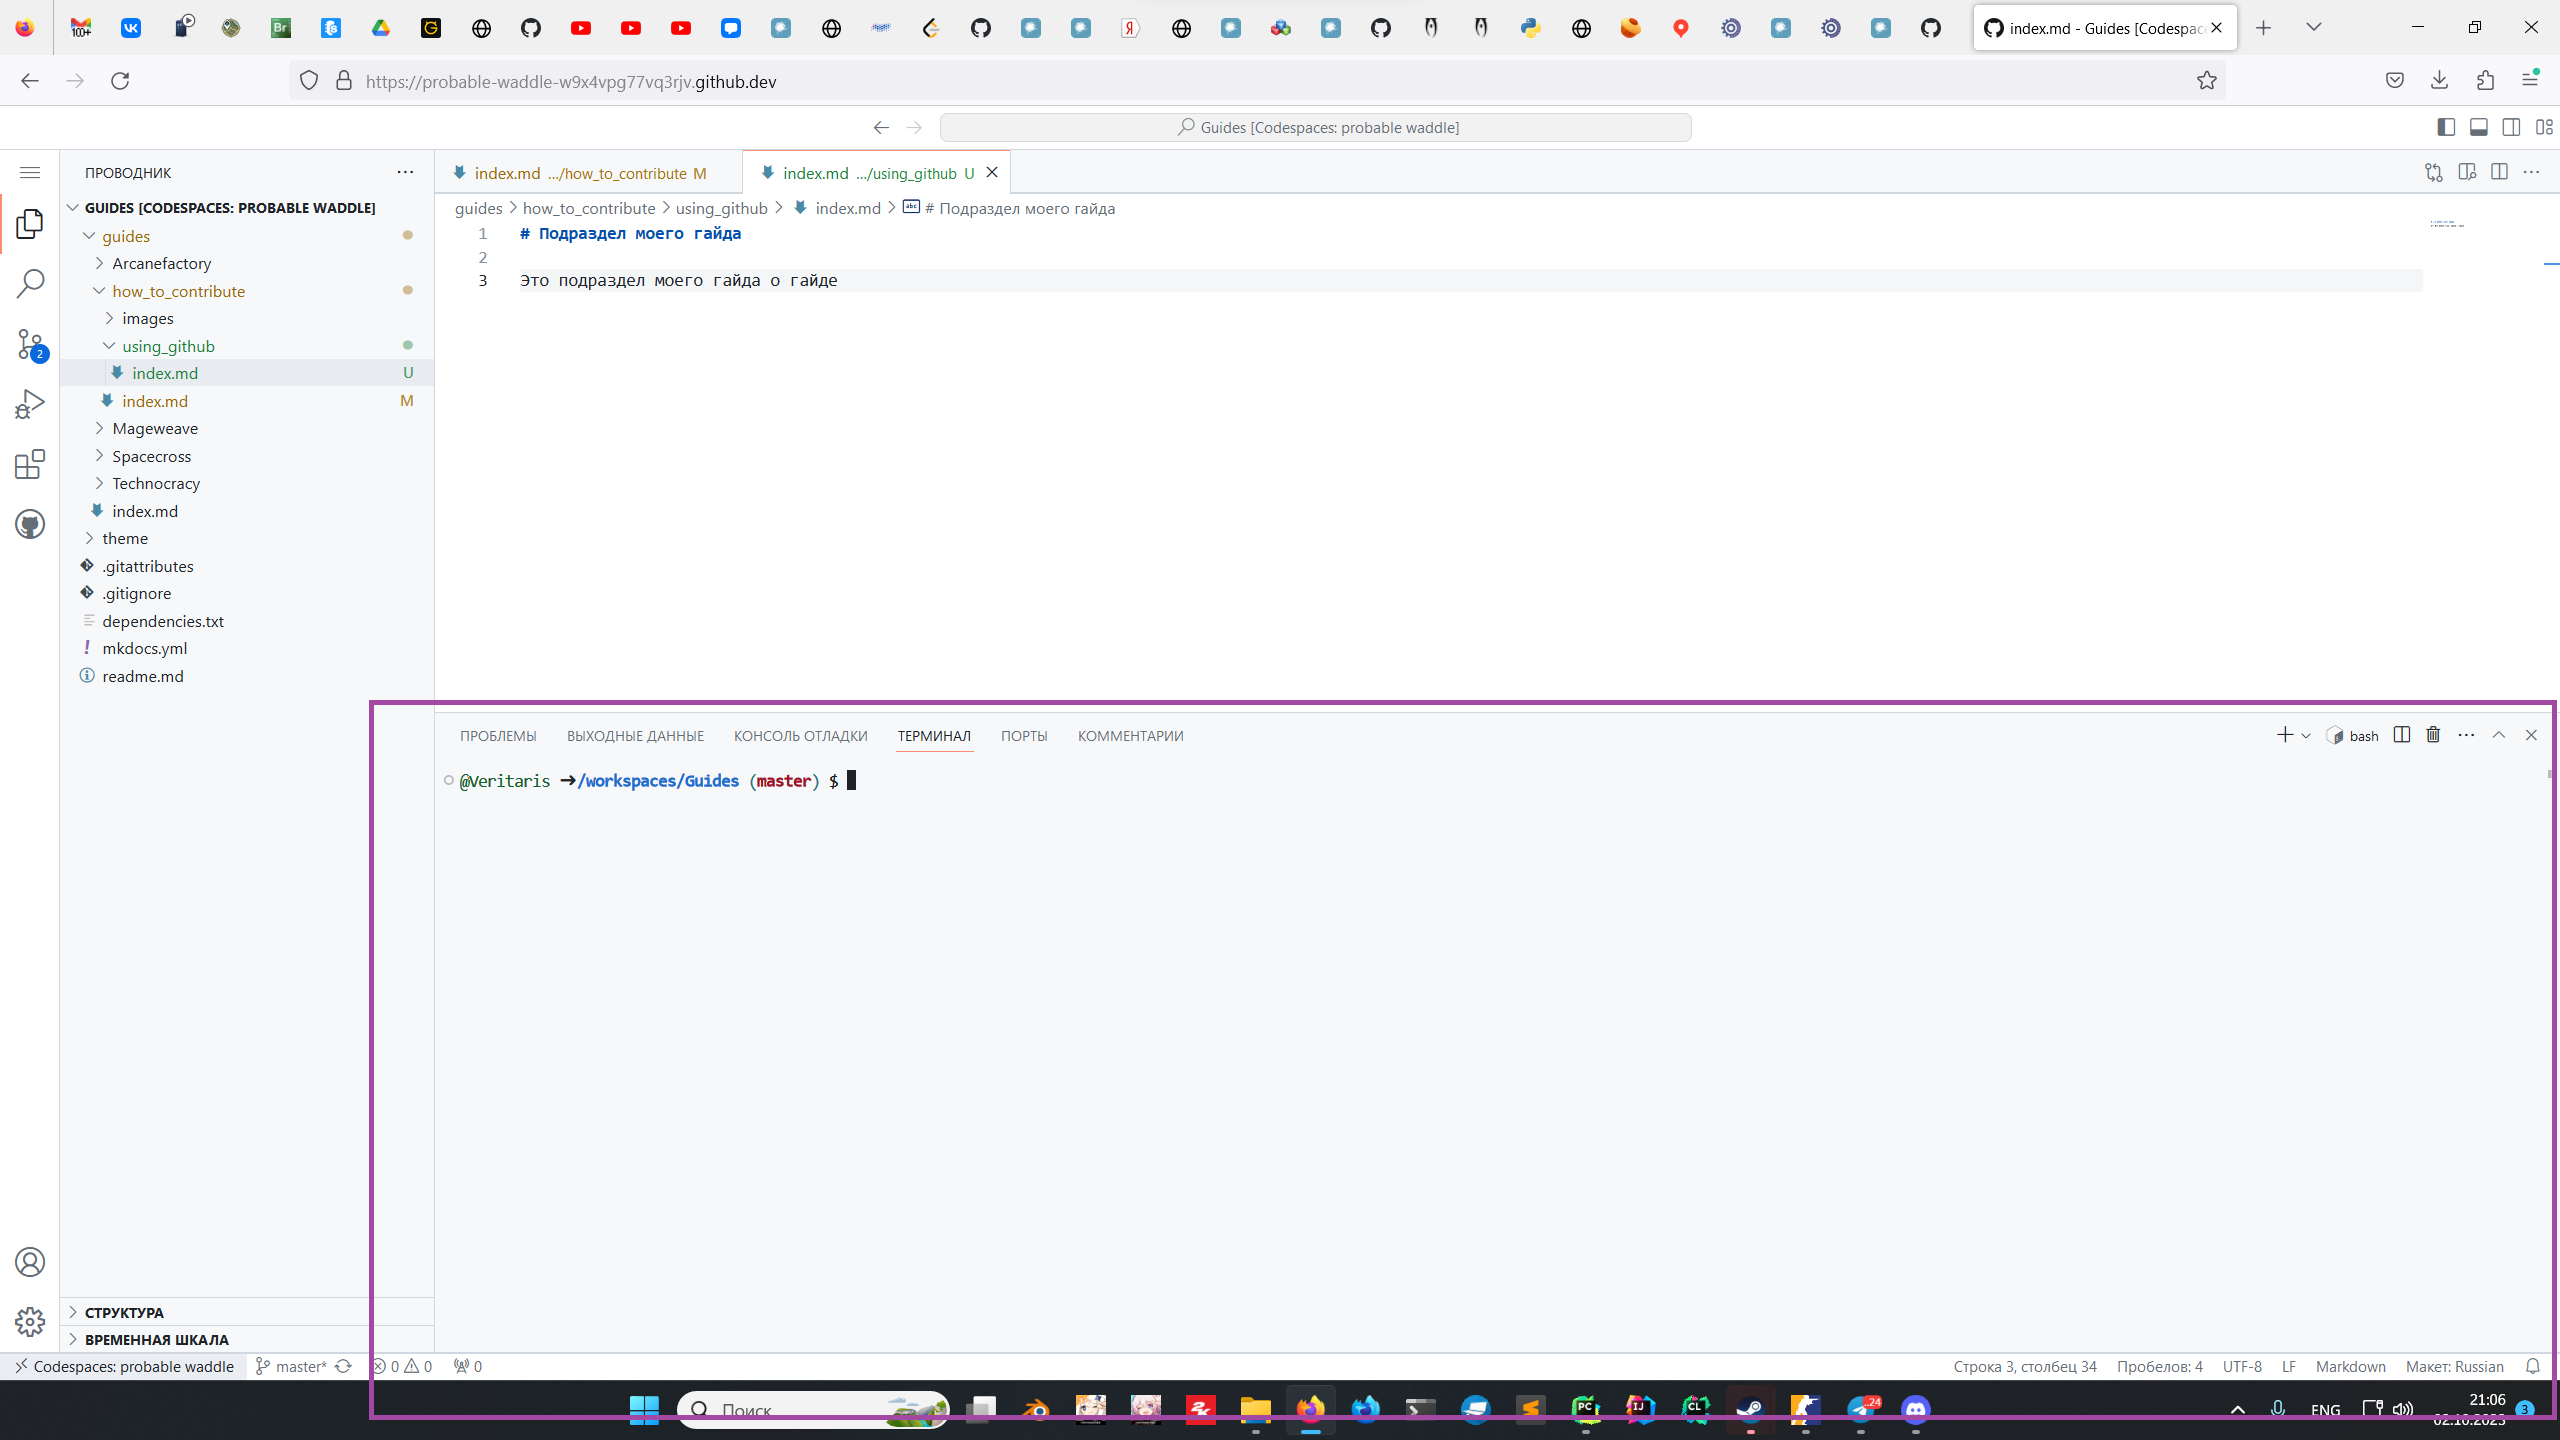Toggle the bottom panel visibility
This screenshot has height=1440, width=2560.
pos(2478,127)
